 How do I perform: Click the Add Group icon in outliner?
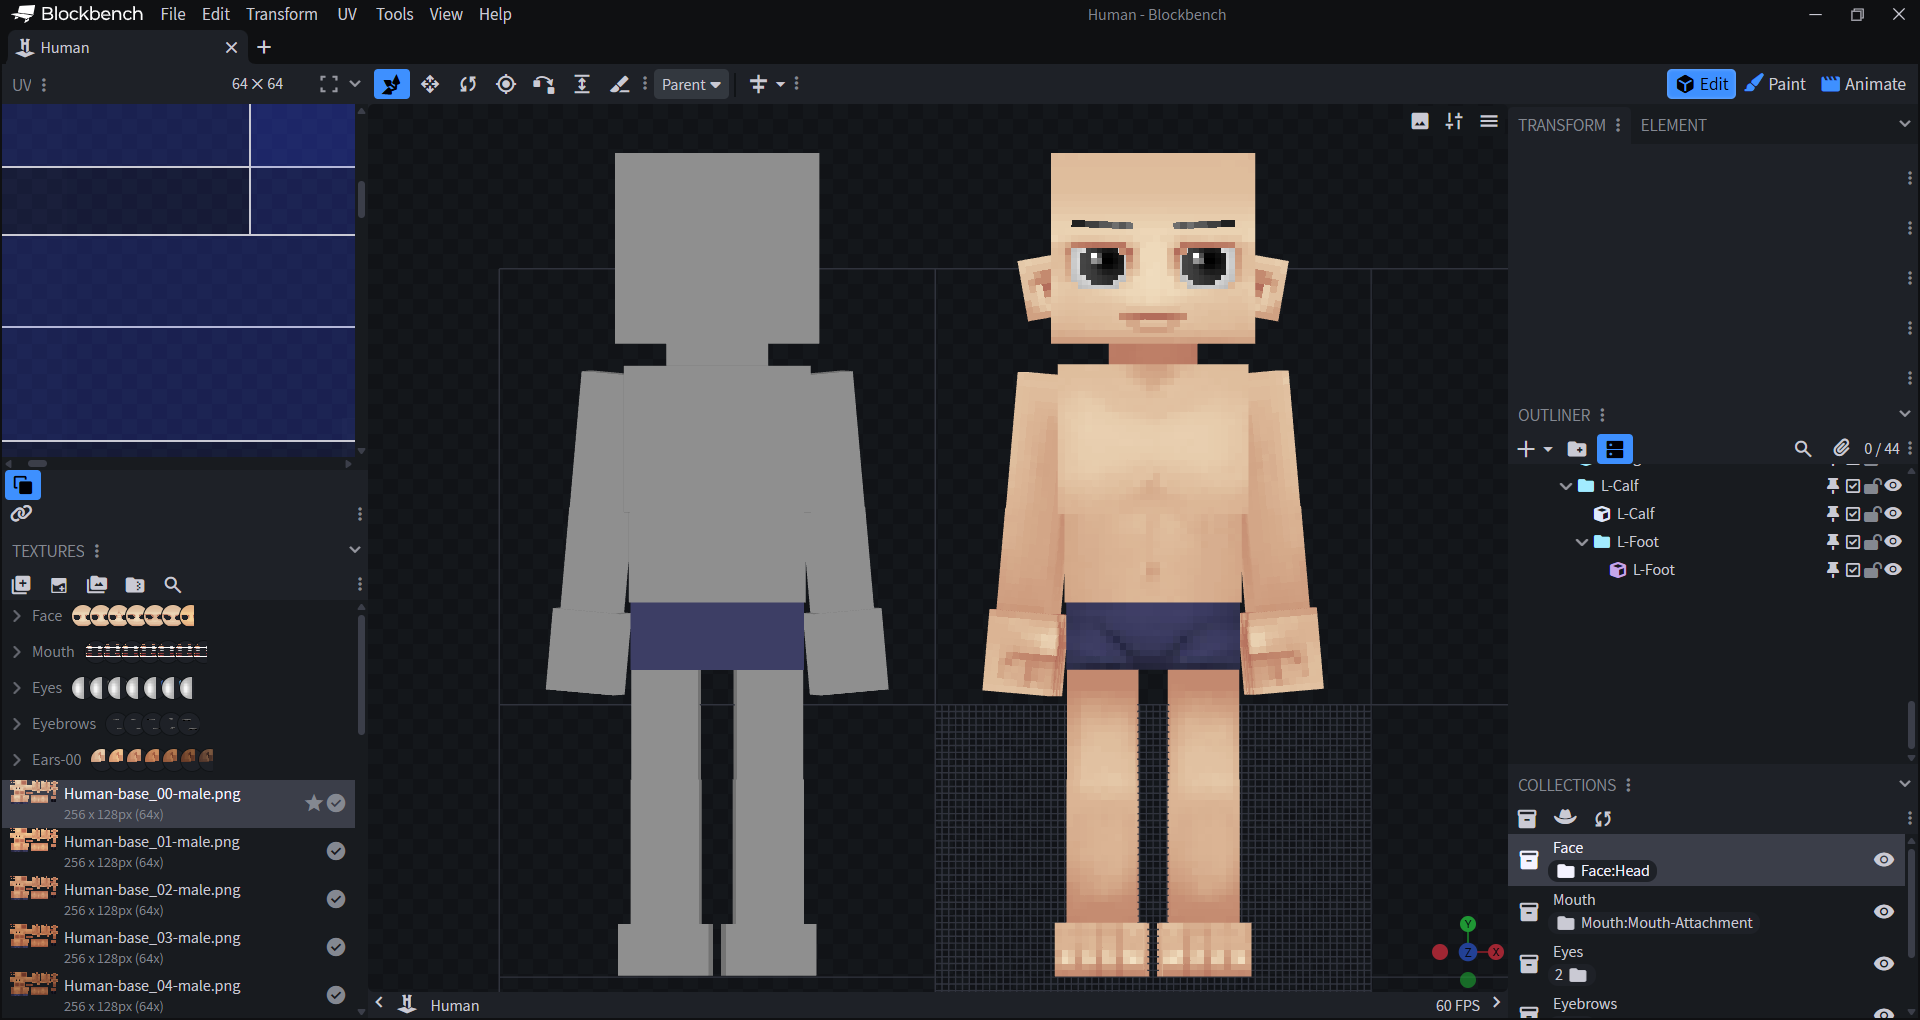pyautogui.click(x=1577, y=449)
